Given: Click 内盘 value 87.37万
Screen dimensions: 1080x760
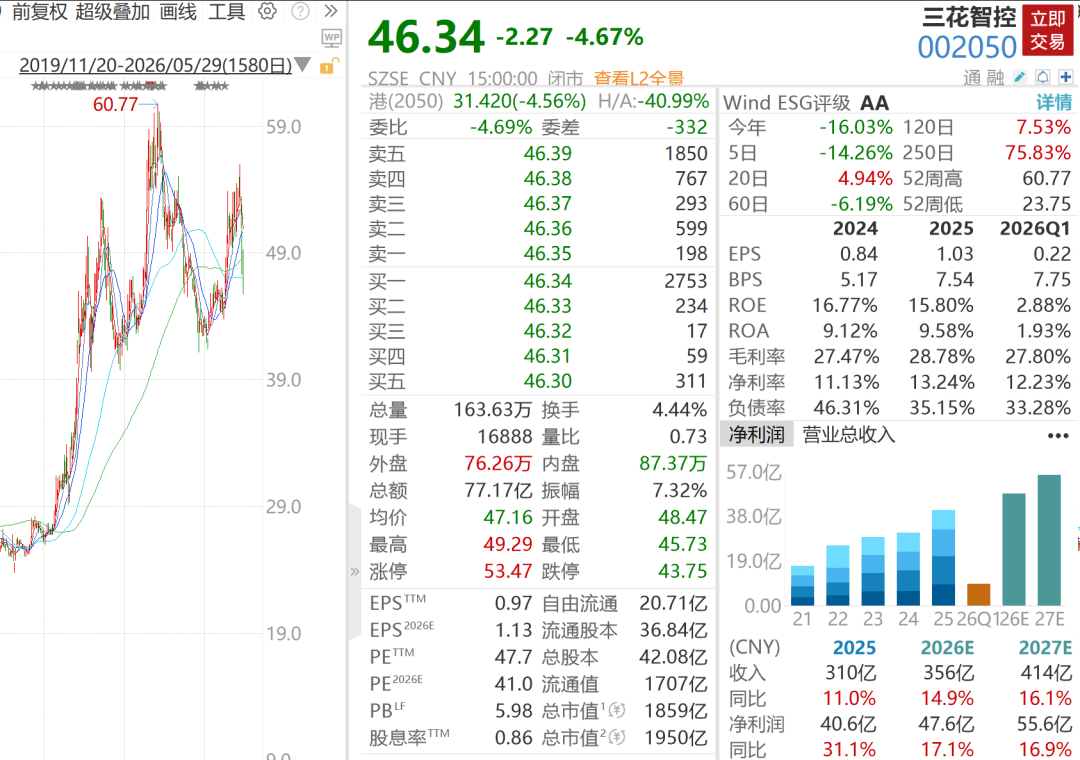Looking at the screenshot, I should (x=673, y=464).
